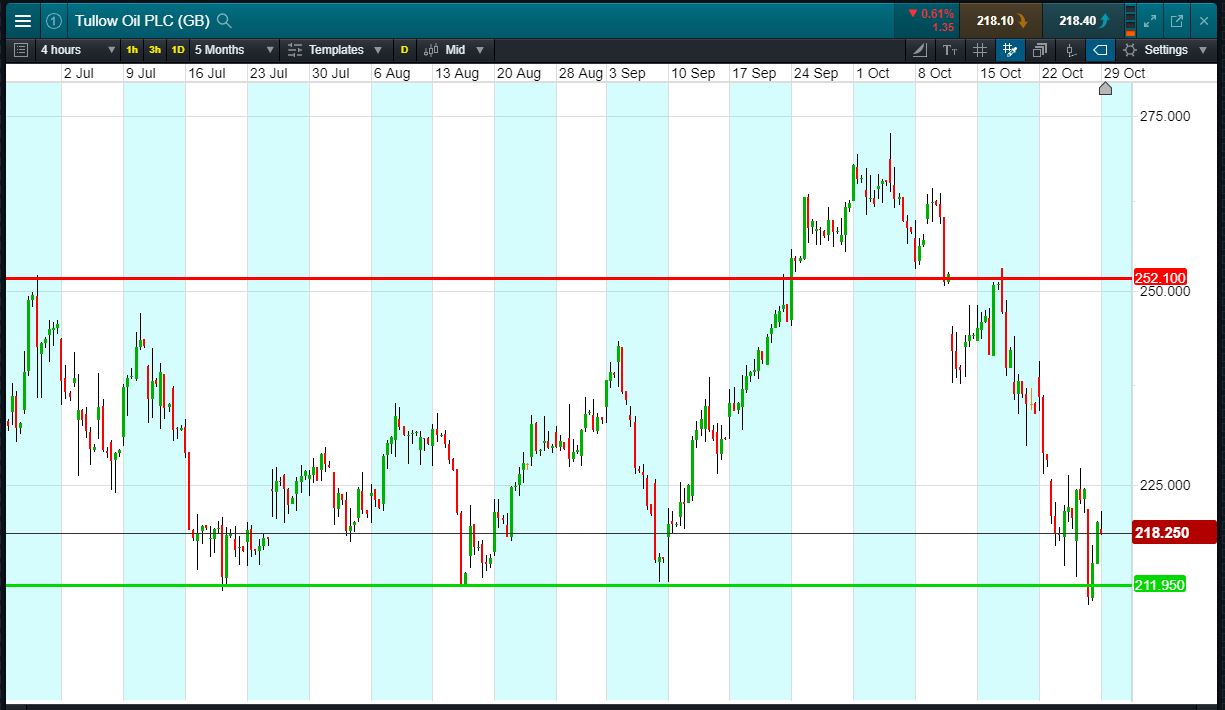Pop out the chart into new window
This screenshot has height=710, width=1225.
pyautogui.click(x=1177, y=20)
